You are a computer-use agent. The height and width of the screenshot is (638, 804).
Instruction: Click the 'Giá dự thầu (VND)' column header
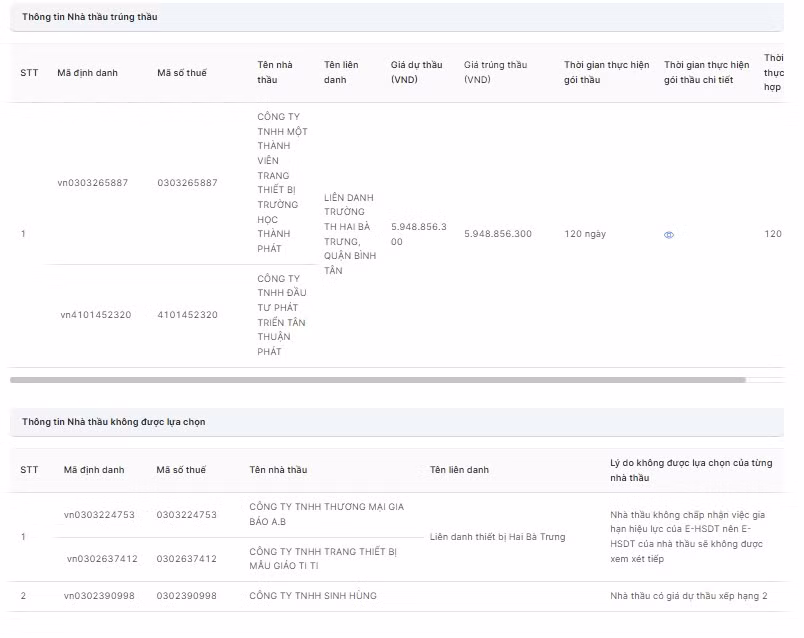click(x=416, y=72)
